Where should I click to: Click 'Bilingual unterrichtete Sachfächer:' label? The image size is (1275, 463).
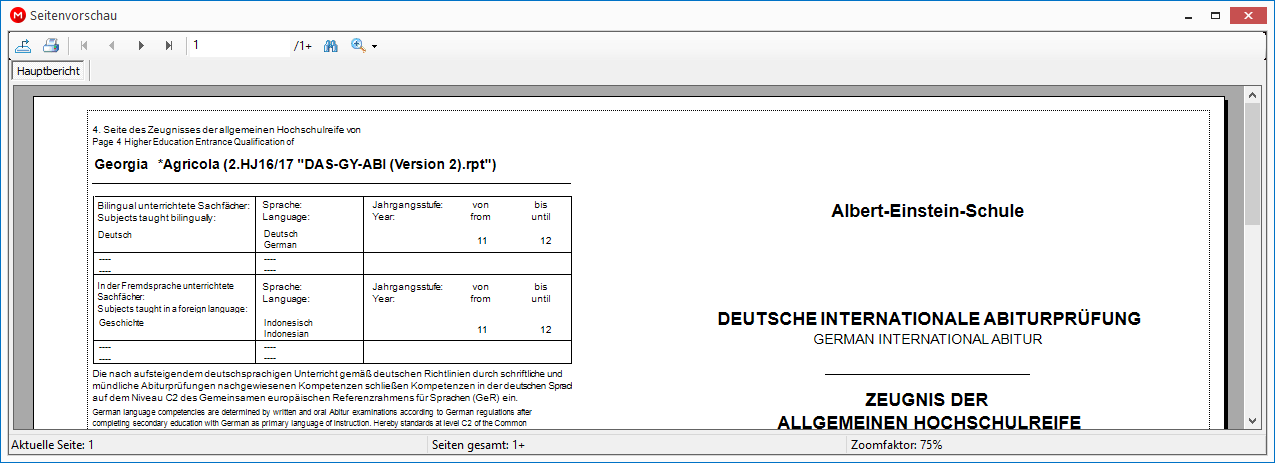point(173,205)
